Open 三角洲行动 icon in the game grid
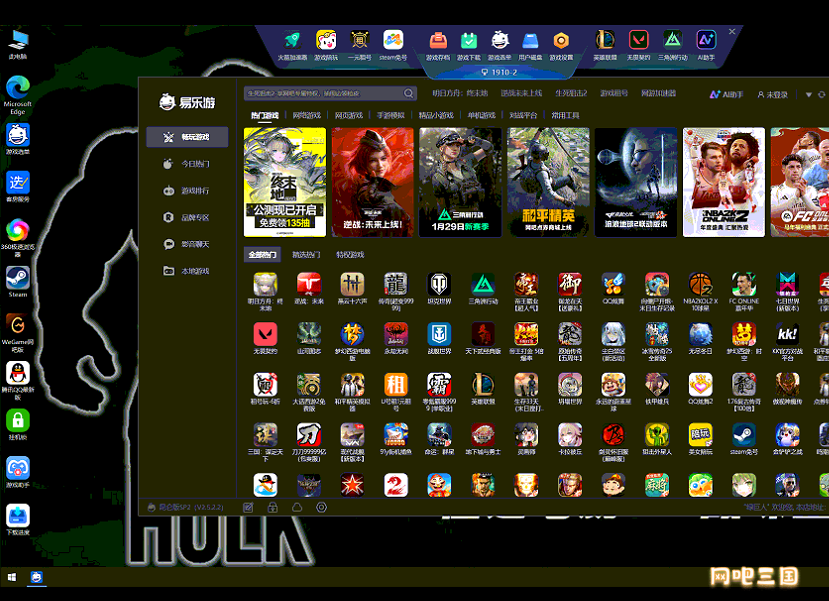Image resolution: width=829 pixels, height=601 pixels. (x=483, y=284)
